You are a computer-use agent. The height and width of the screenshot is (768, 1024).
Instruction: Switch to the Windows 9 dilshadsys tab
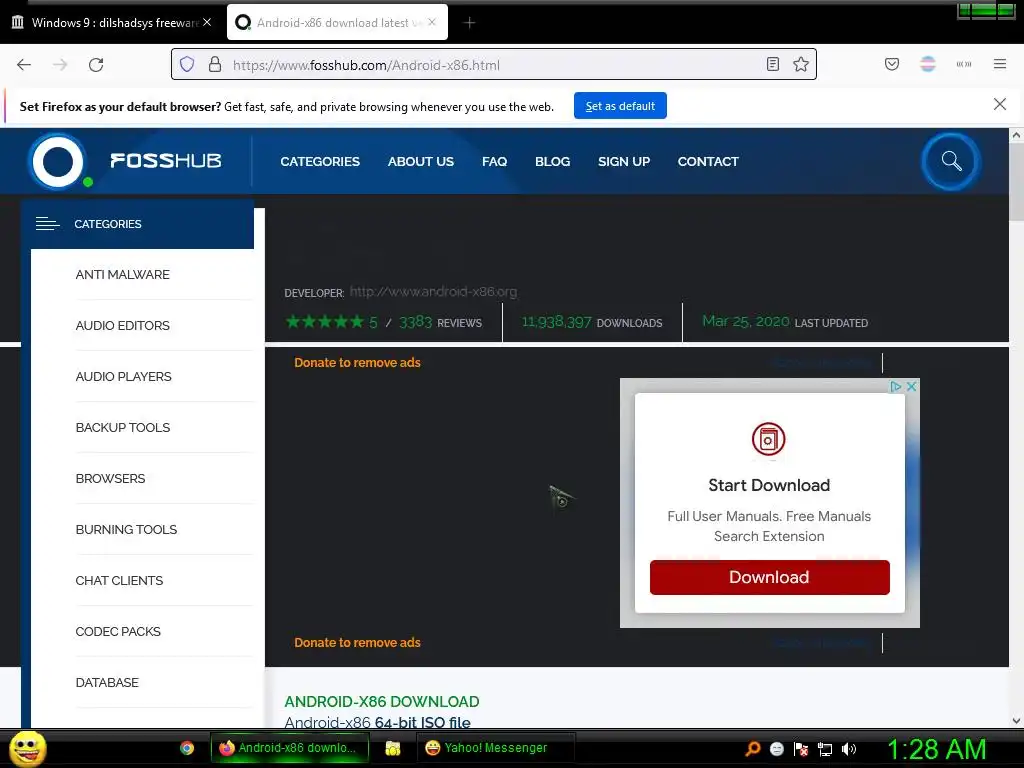click(x=113, y=22)
